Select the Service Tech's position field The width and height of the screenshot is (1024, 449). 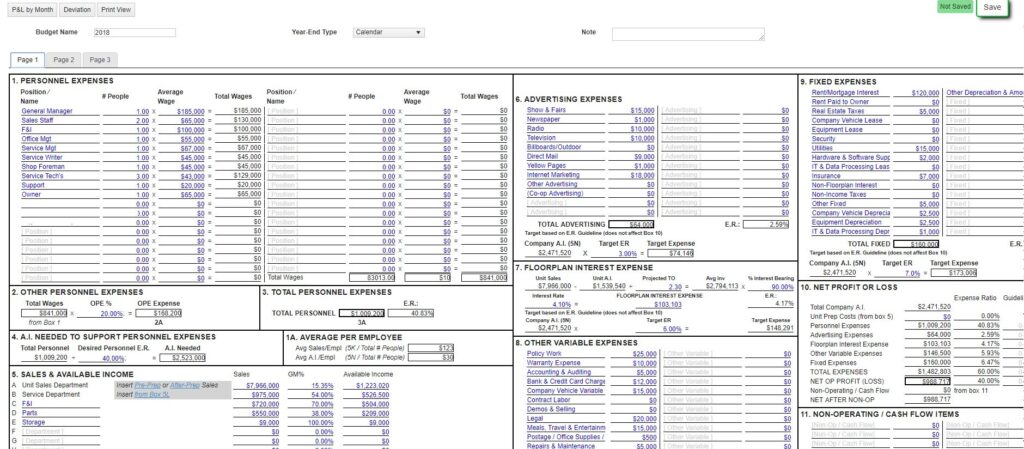point(59,176)
